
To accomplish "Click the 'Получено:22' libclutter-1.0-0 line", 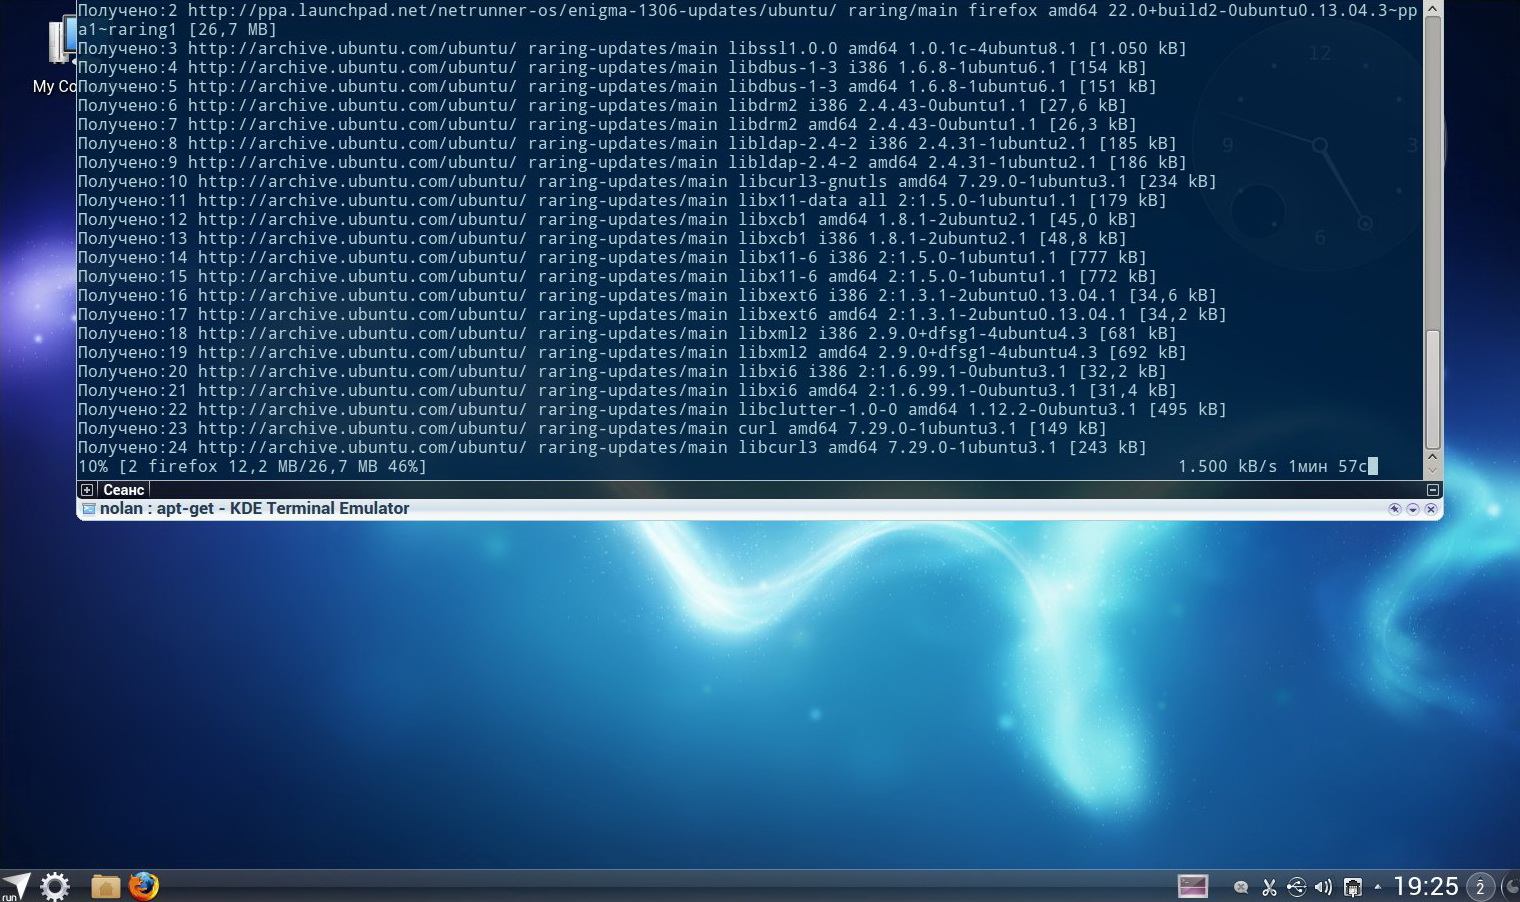I will [652, 409].
